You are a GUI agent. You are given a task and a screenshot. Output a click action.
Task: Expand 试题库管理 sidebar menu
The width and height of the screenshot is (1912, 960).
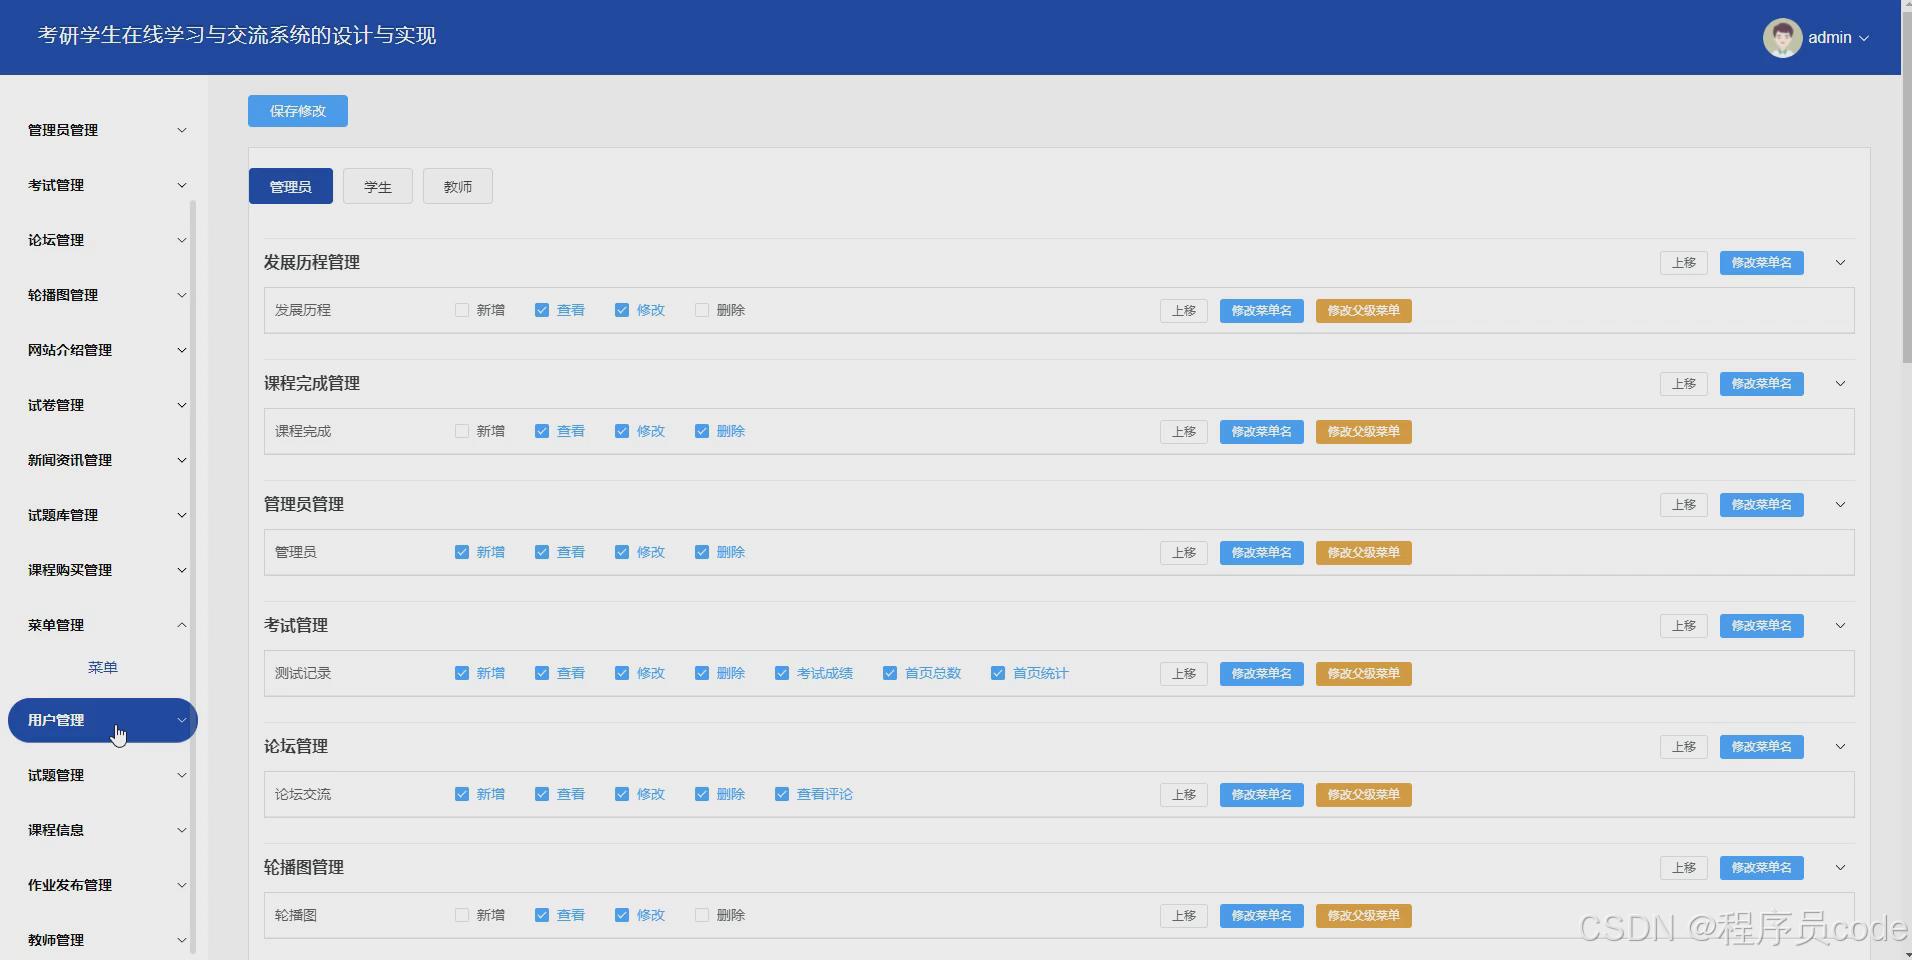click(x=104, y=515)
